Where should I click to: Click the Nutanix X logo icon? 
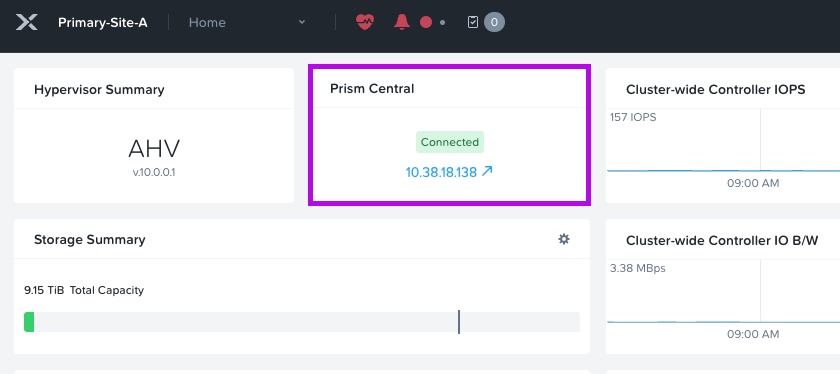coord(27,23)
